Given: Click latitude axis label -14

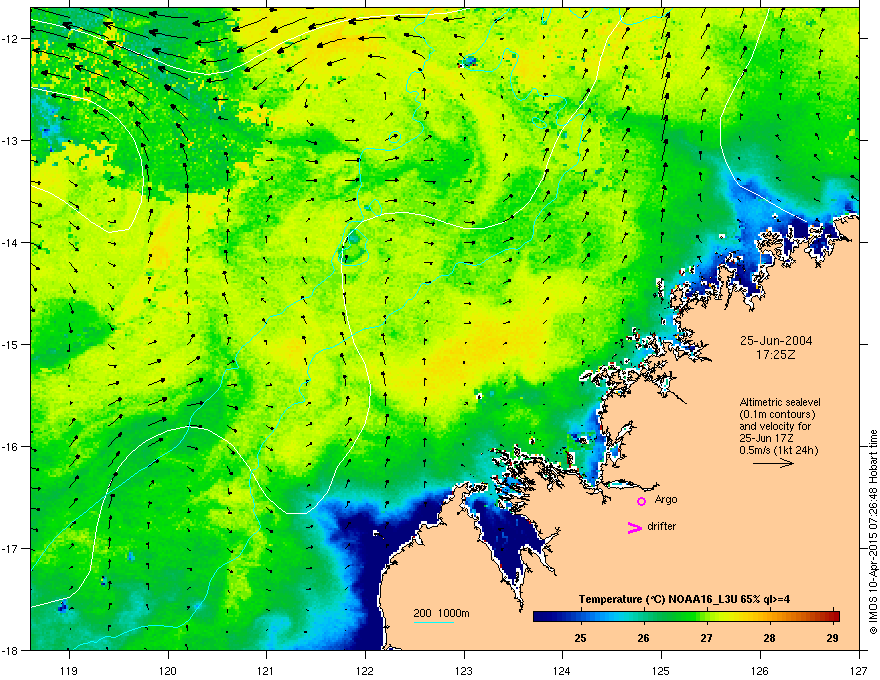Looking at the screenshot, I should click(x=11, y=242).
